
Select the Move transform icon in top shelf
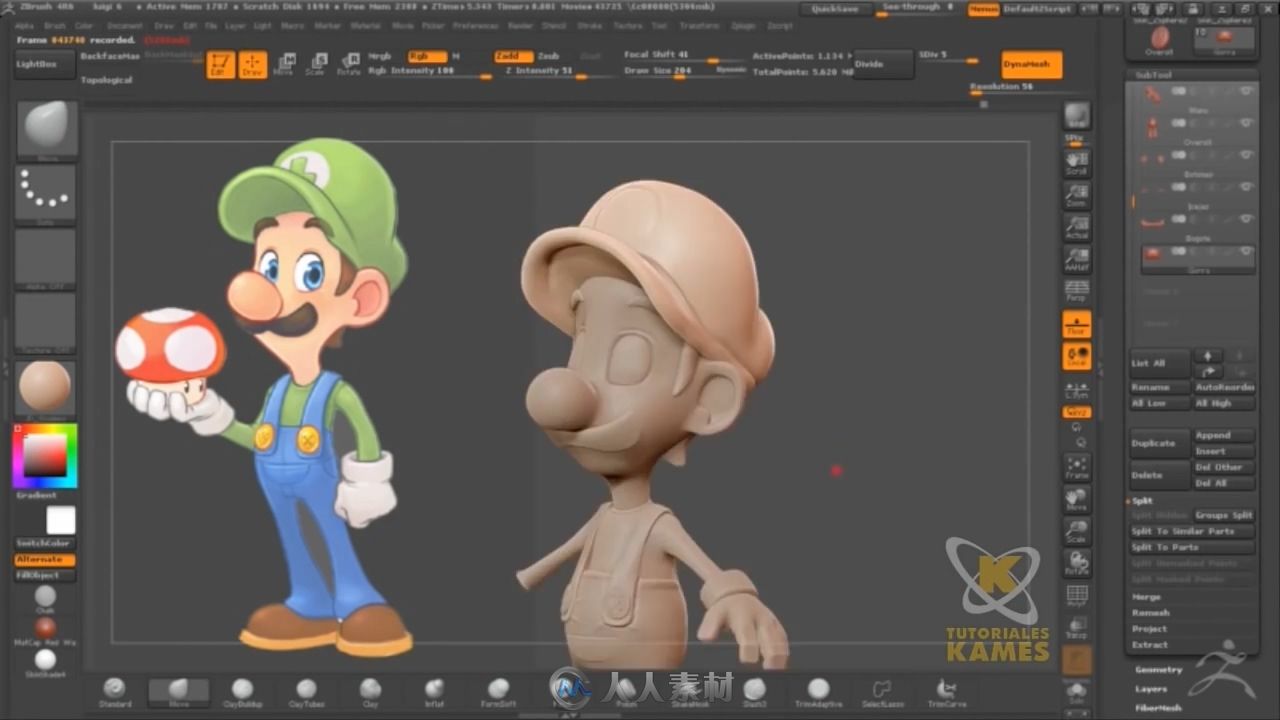(x=284, y=66)
